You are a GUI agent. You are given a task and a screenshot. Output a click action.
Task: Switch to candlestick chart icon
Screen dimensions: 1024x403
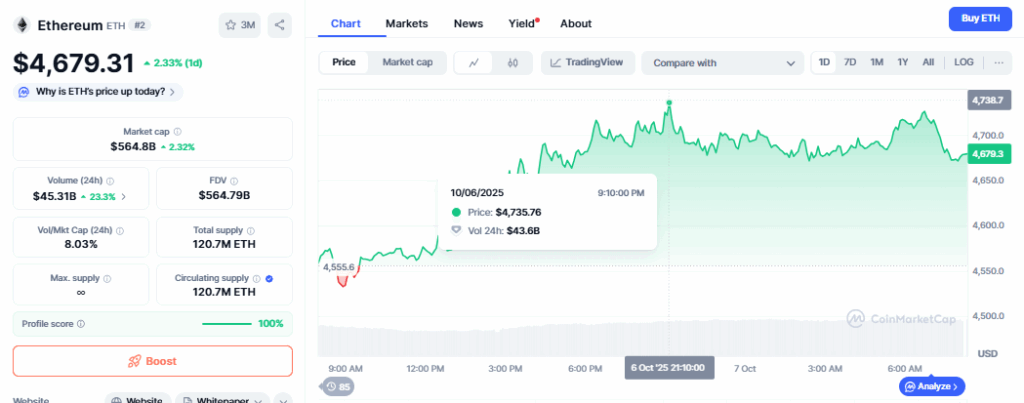point(513,63)
